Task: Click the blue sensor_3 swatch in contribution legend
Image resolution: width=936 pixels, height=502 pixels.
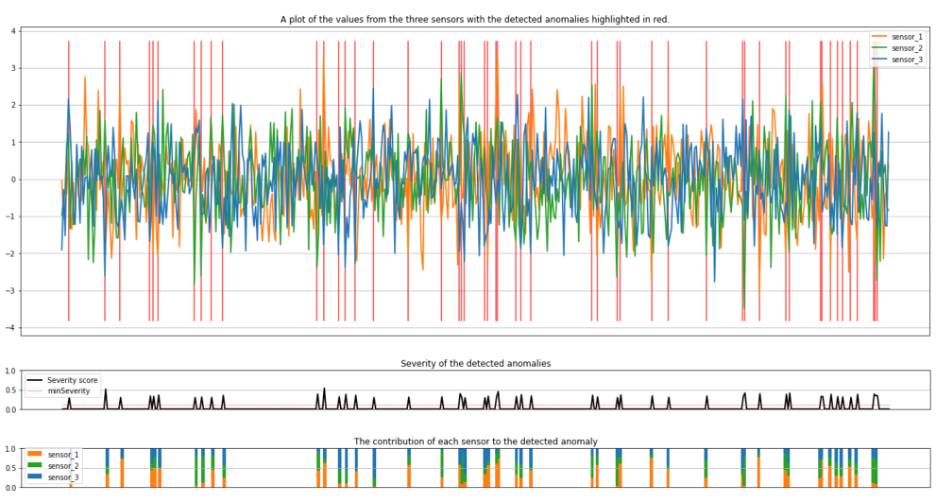Action: [x=35, y=478]
